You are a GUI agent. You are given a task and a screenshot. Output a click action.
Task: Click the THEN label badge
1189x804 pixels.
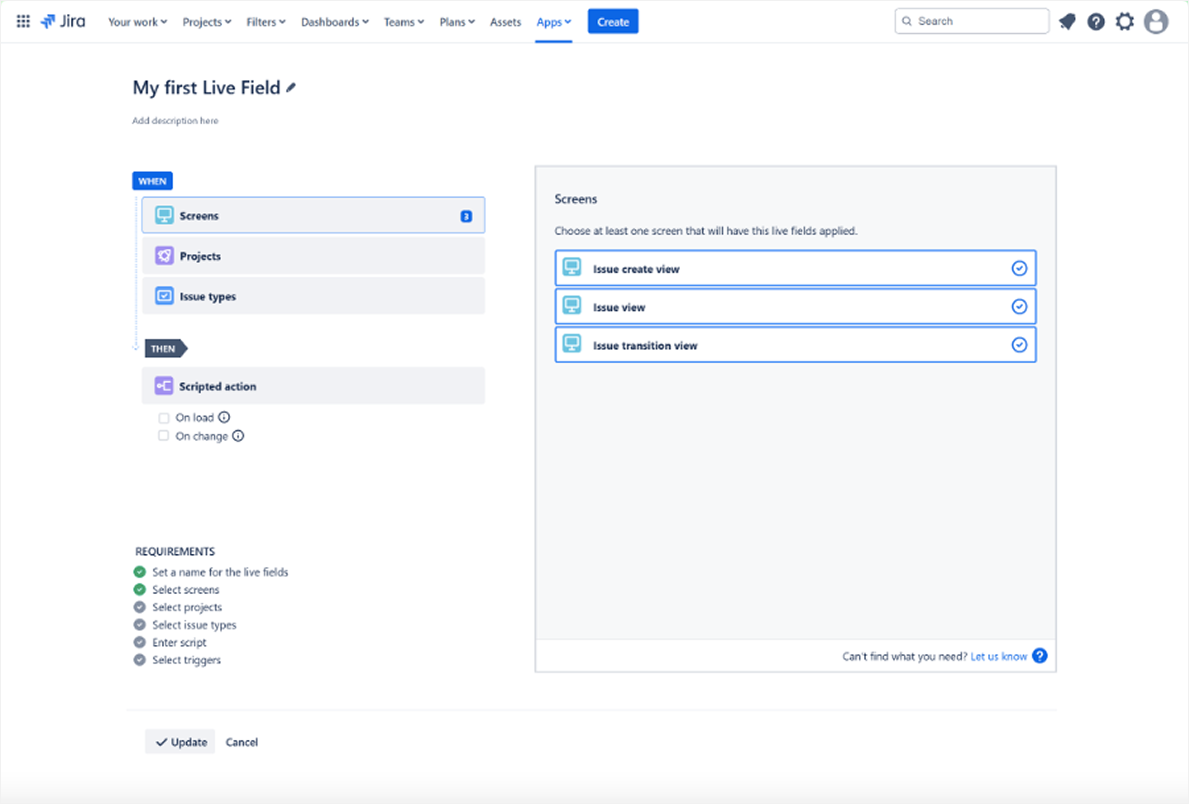(165, 349)
